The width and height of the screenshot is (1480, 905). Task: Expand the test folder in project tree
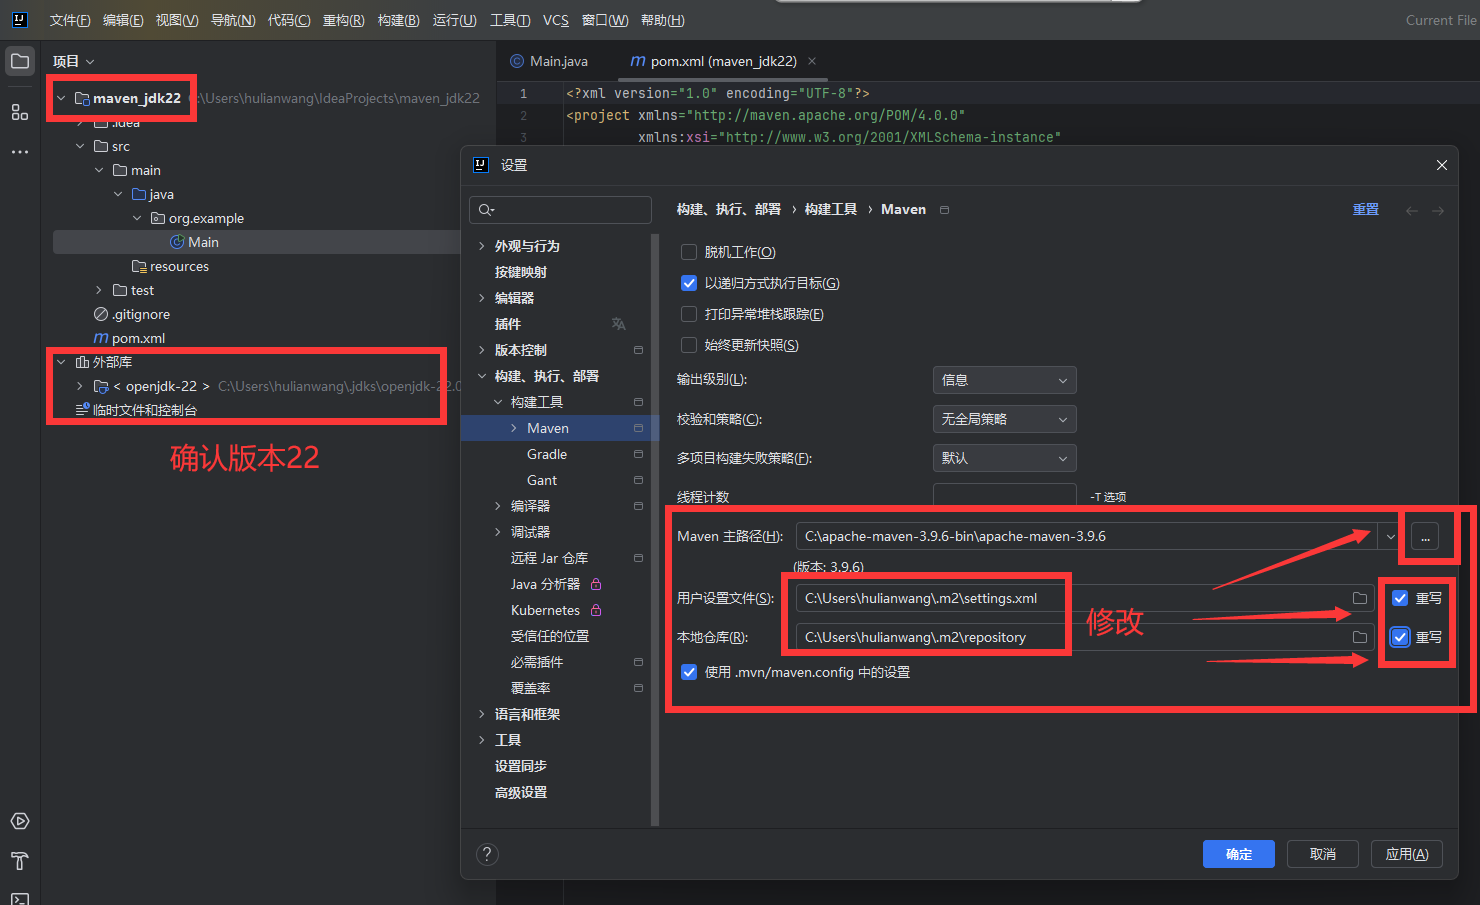pyautogui.click(x=99, y=290)
